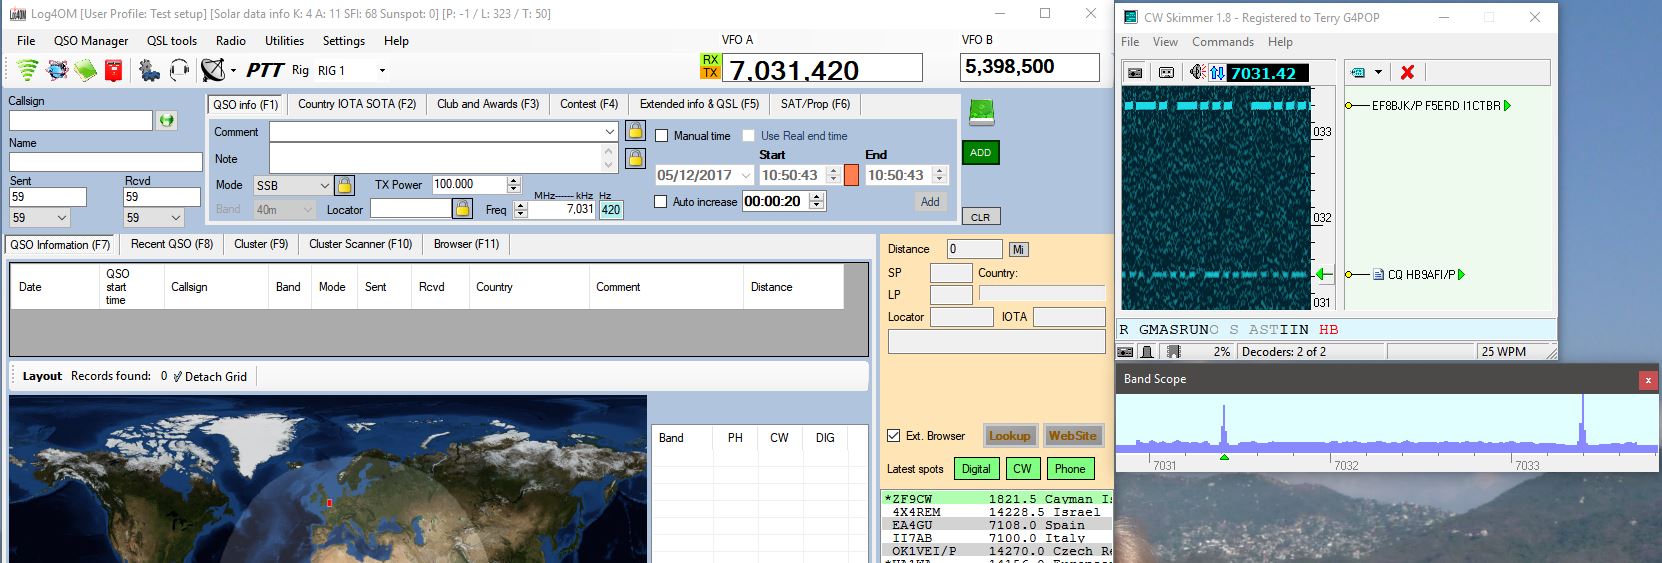
Task: Click the globe web service icon in toolbar
Action: [x=58, y=70]
